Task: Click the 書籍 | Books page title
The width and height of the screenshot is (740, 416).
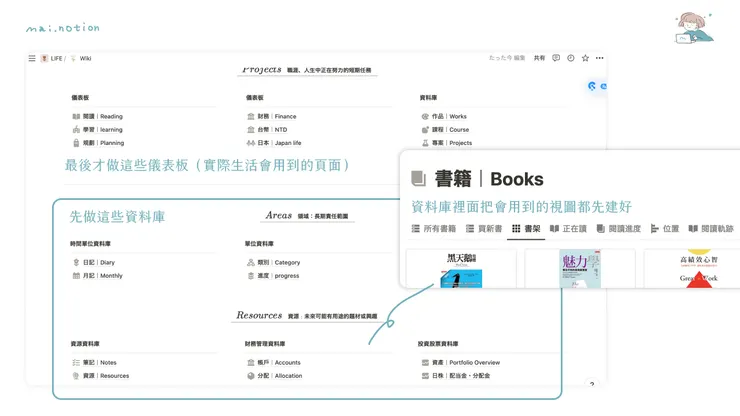Action: pyautogui.click(x=489, y=179)
